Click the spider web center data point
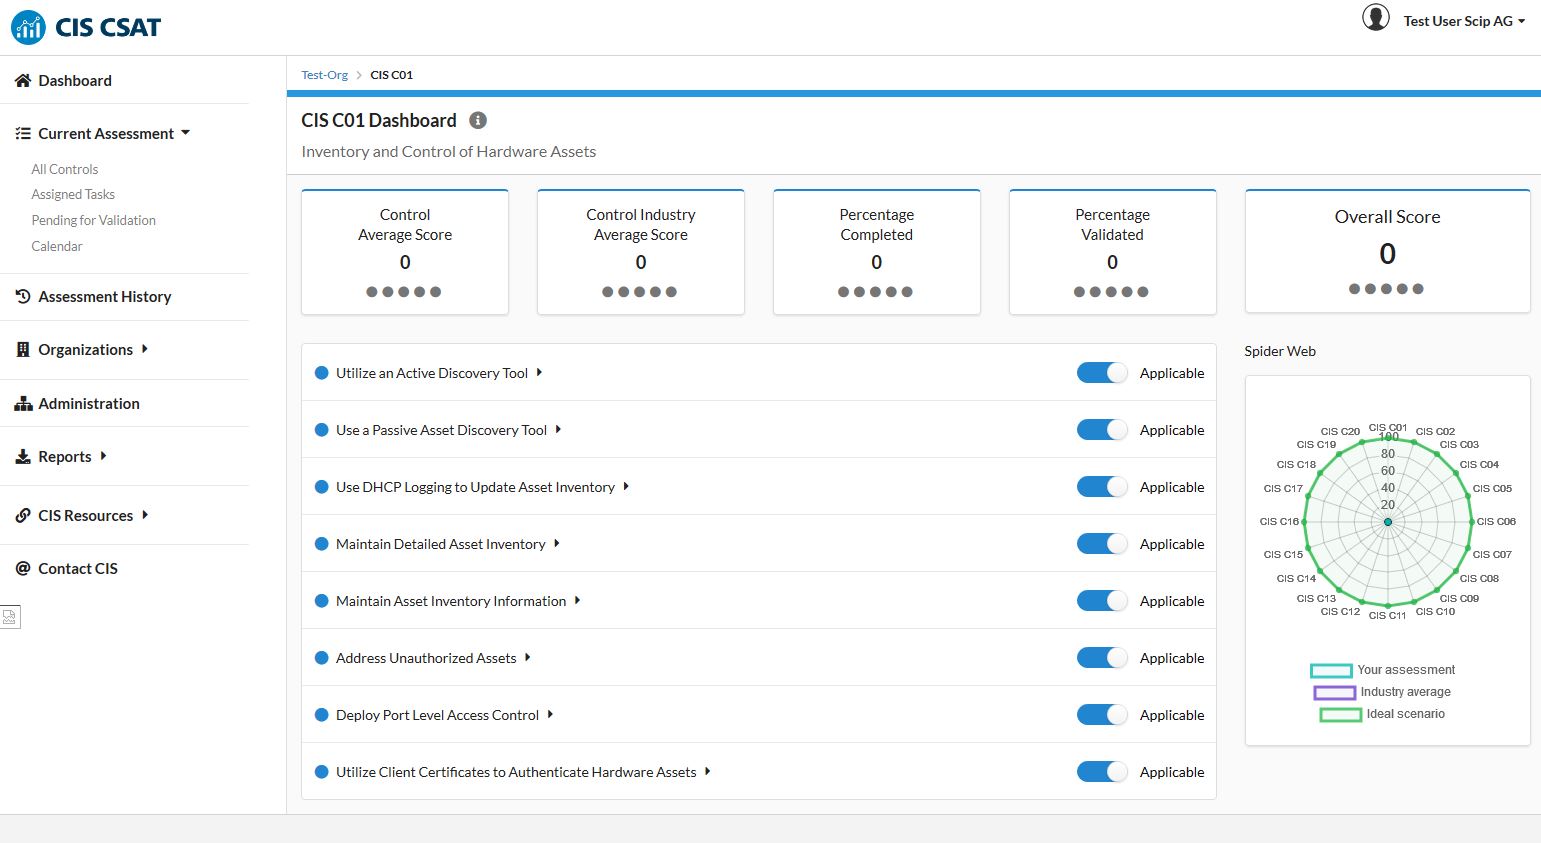This screenshot has height=843, width=1541. [1388, 522]
